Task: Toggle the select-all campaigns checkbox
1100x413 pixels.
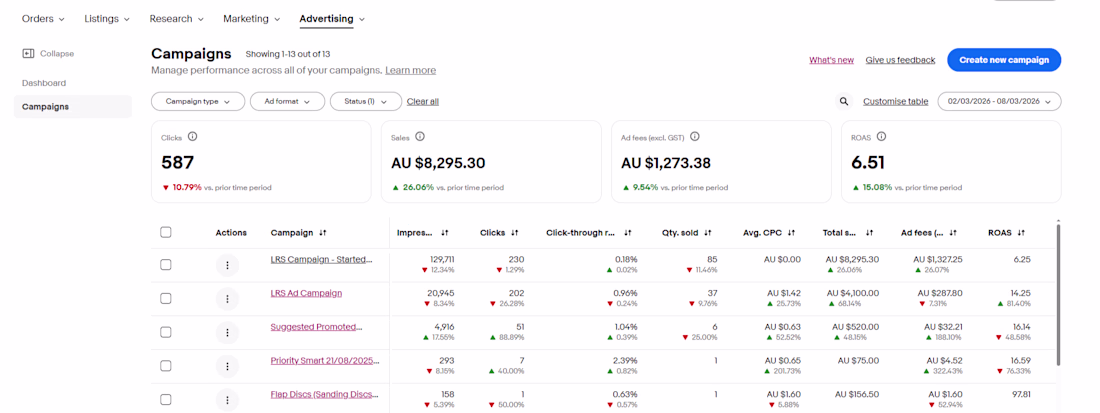Action: point(166,232)
